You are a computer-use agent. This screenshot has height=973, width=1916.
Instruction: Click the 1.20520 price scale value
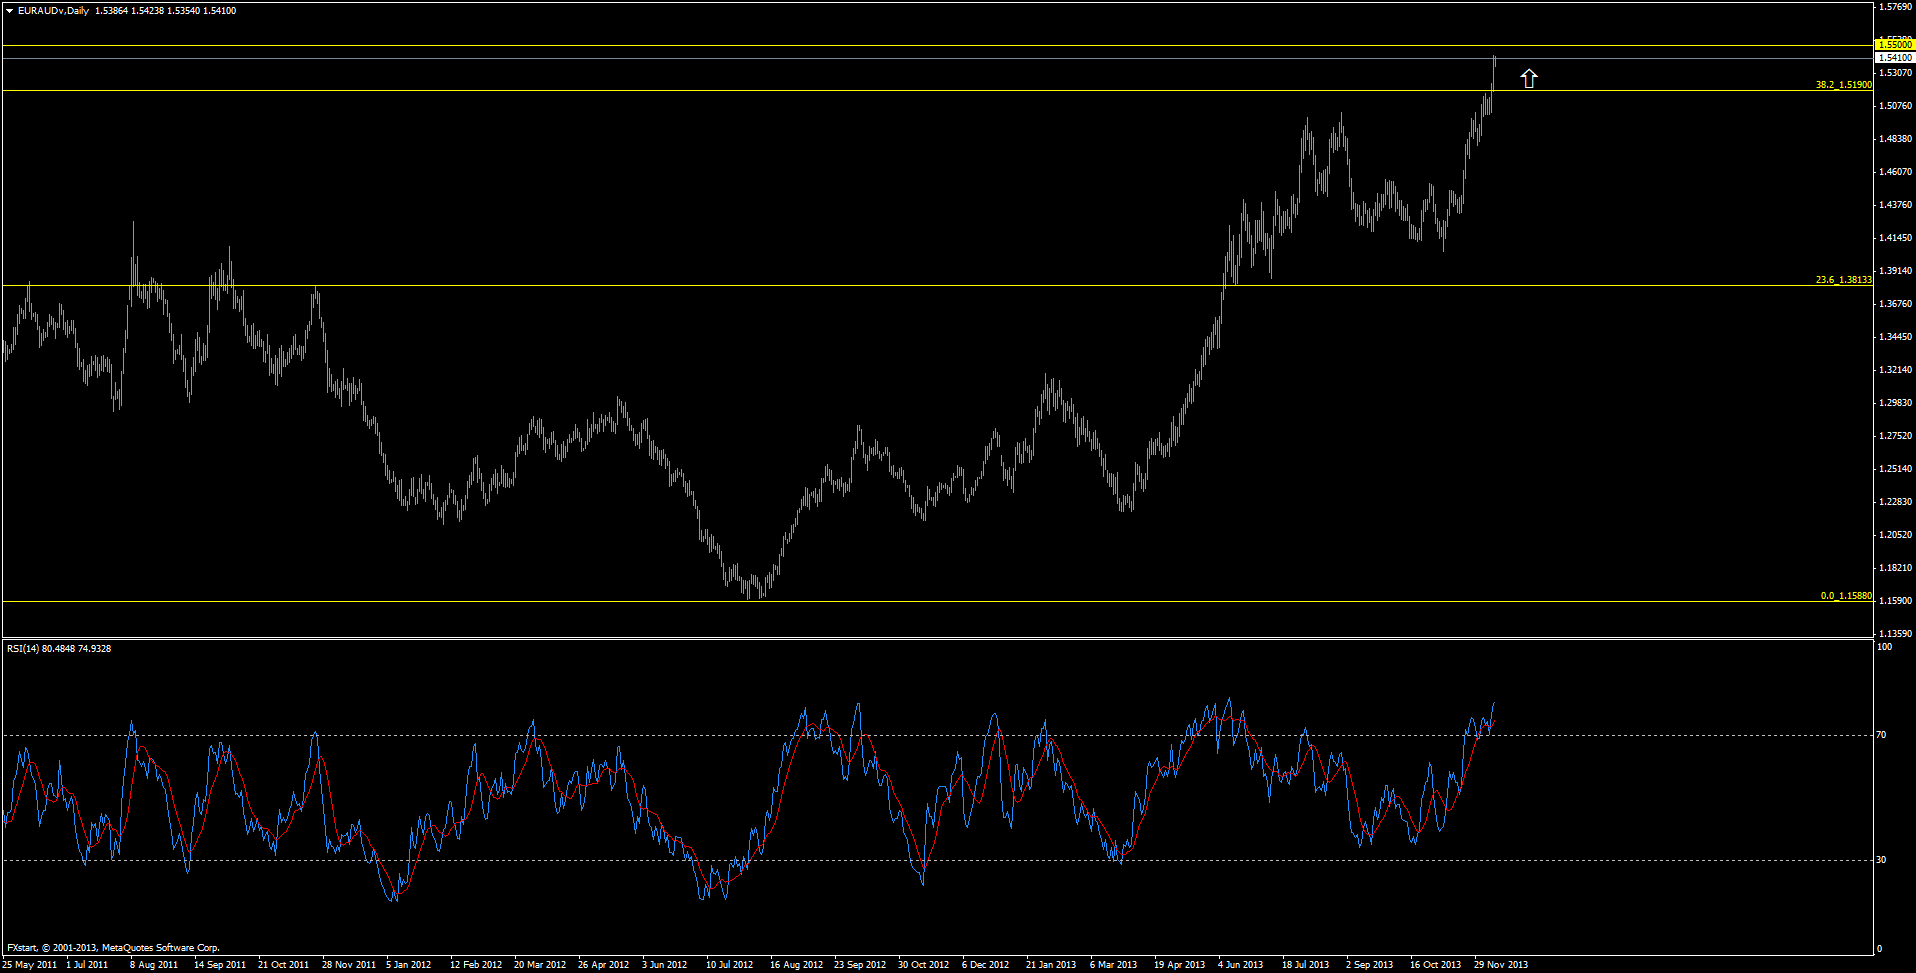(1896, 535)
